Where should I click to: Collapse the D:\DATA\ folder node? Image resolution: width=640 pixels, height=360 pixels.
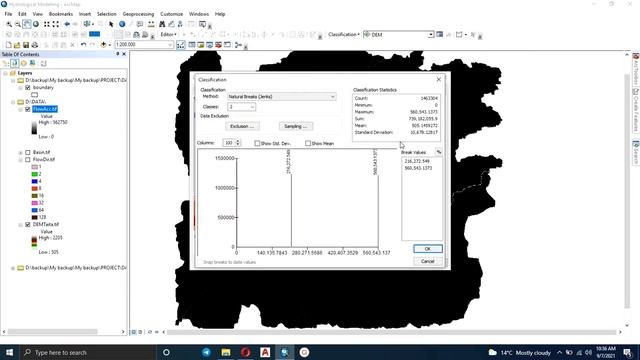click(x=13, y=102)
